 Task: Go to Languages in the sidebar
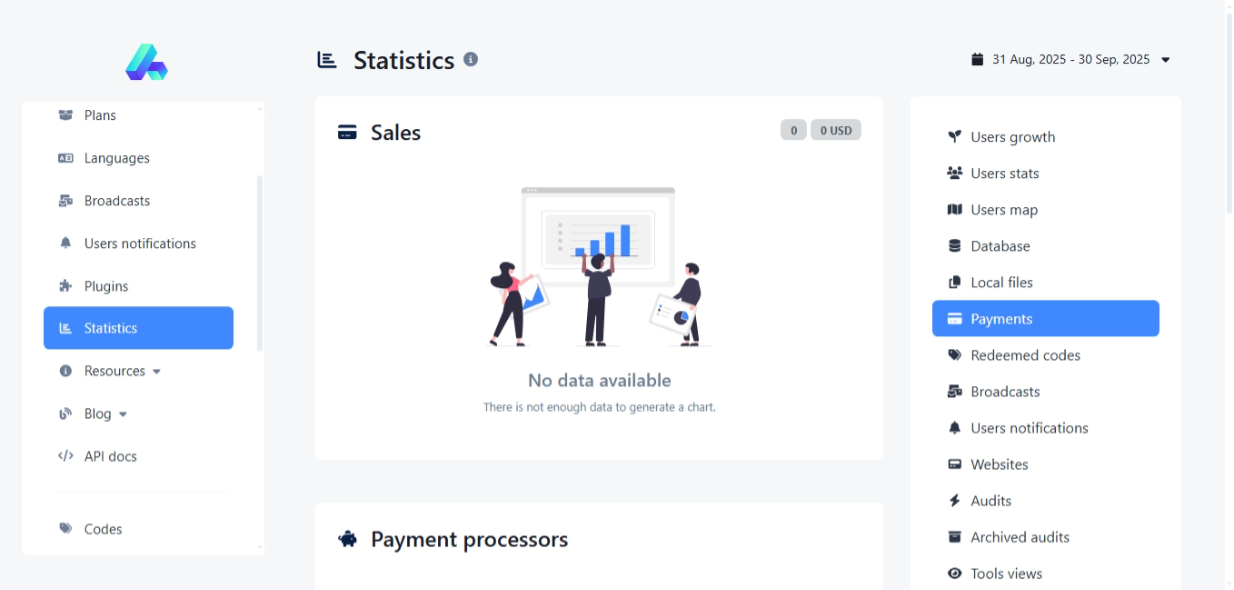point(116,158)
